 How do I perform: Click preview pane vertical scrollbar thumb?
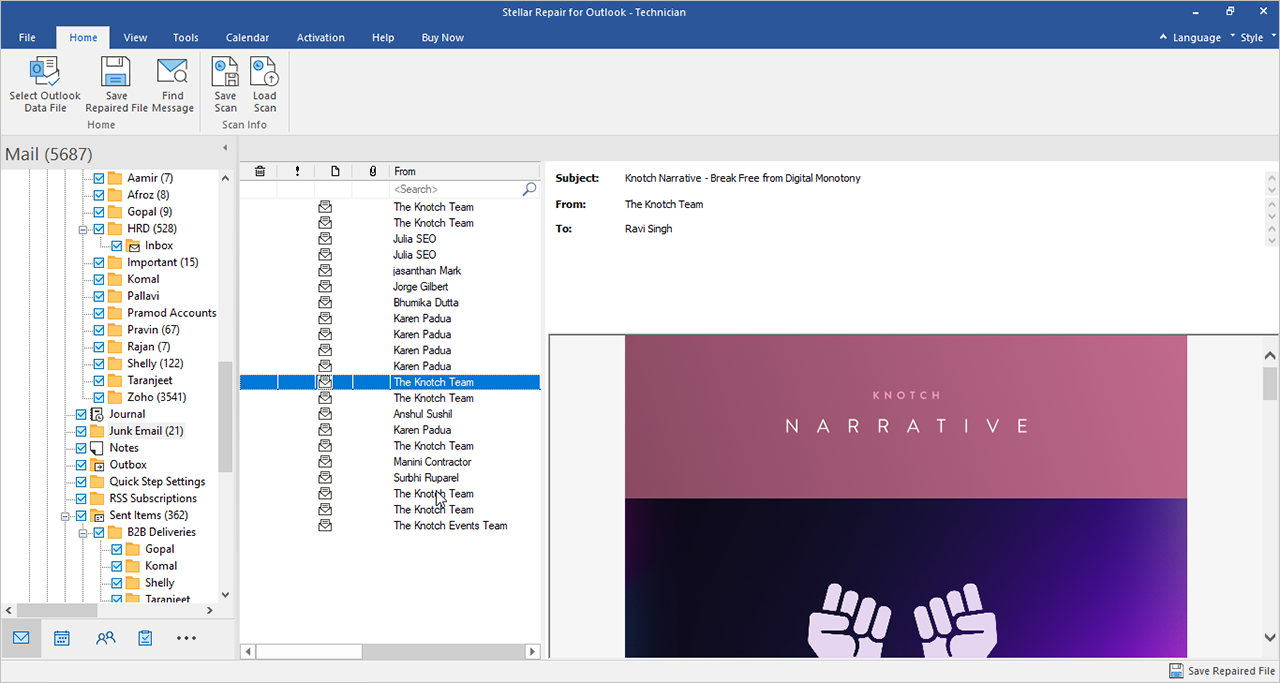tap(1271, 383)
